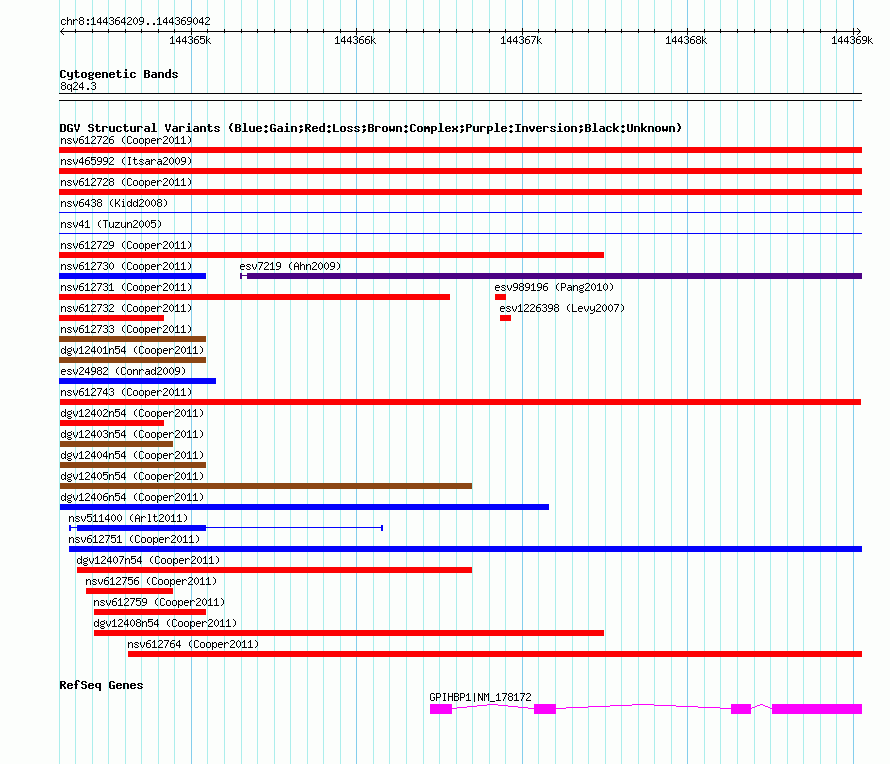Select the esv1226398 (Levy2007) label

click(562, 308)
